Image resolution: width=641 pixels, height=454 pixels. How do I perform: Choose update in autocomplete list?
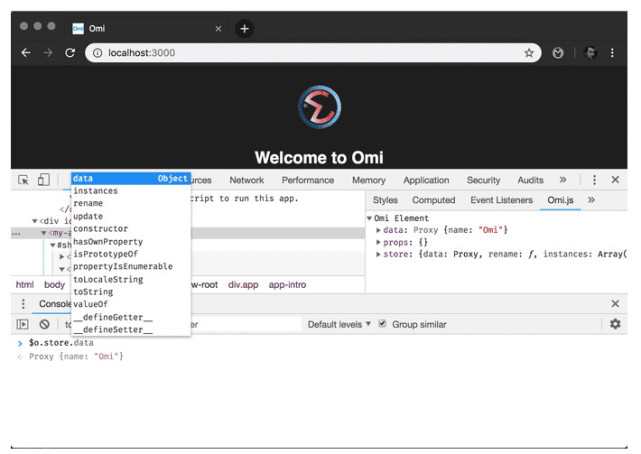click(131, 216)
